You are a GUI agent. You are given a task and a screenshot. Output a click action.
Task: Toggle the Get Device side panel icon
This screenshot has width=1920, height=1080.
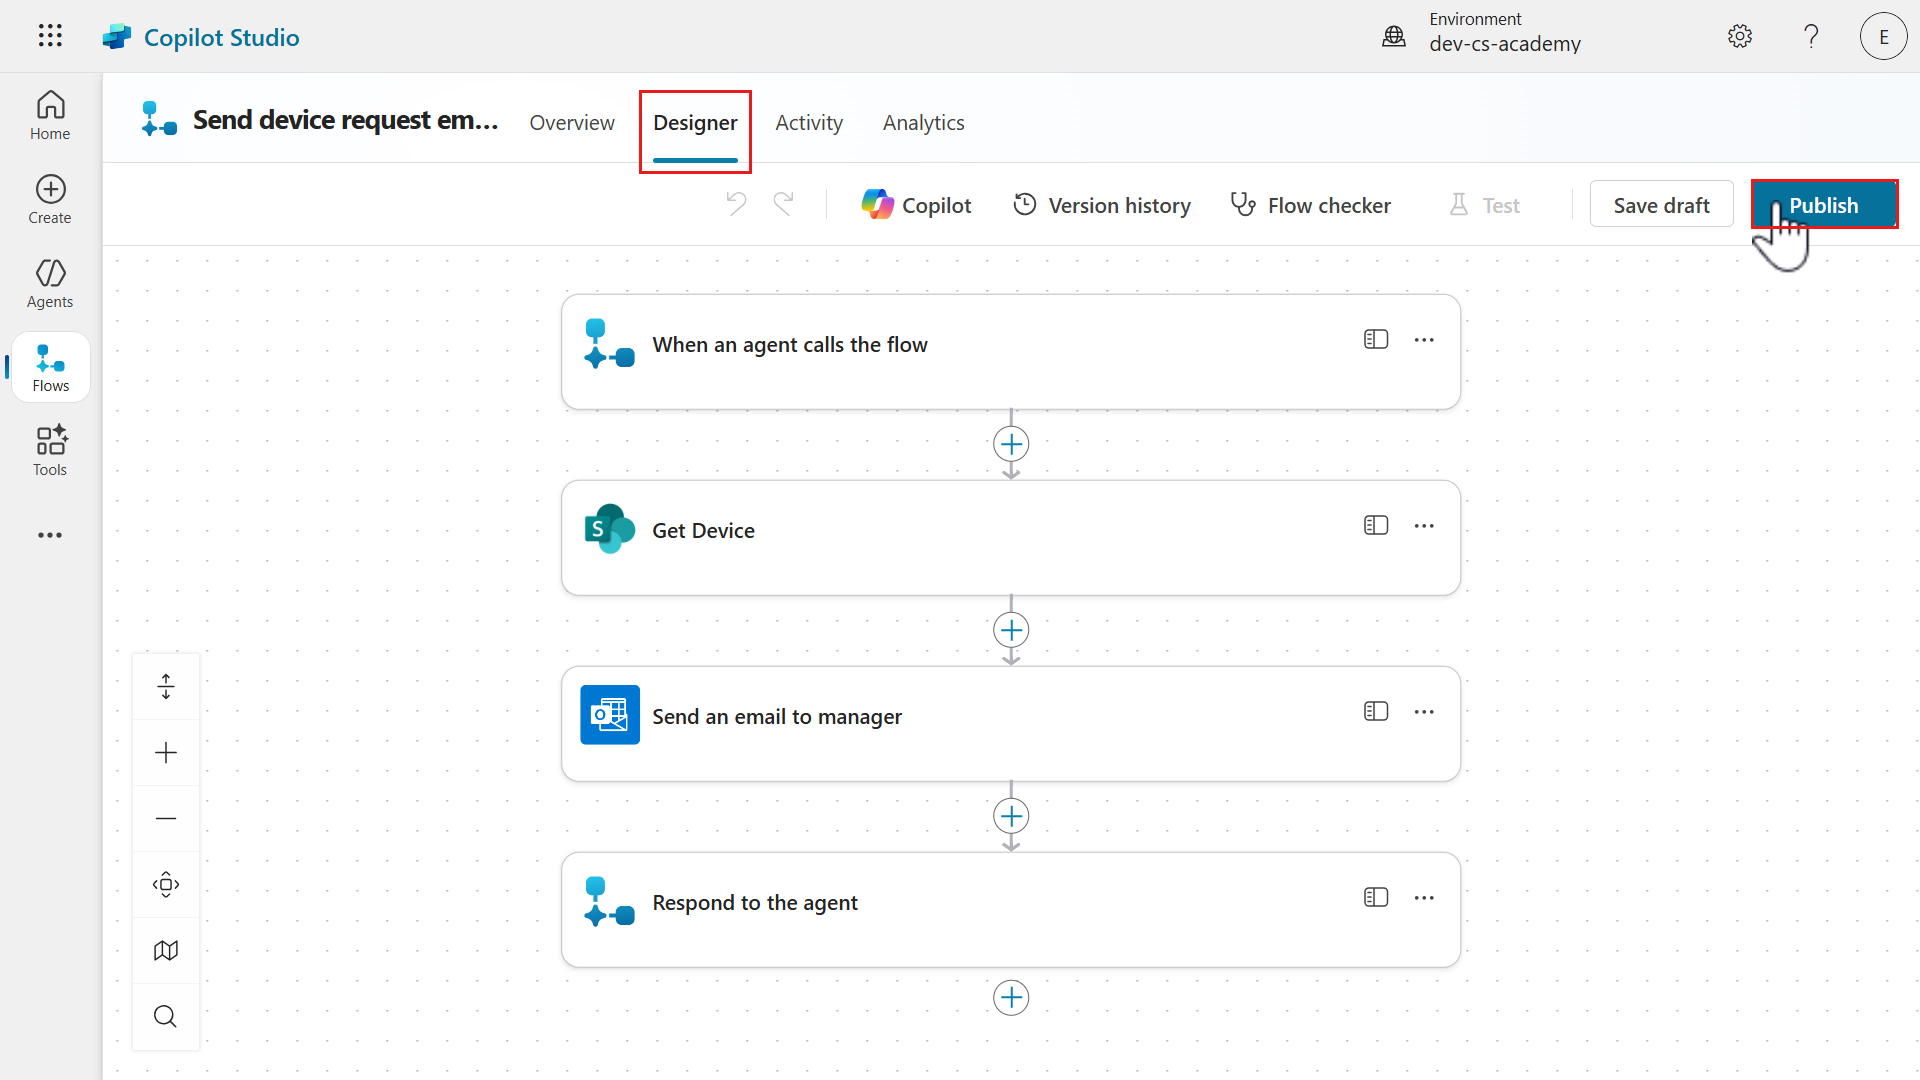(x=1376, y=526)
